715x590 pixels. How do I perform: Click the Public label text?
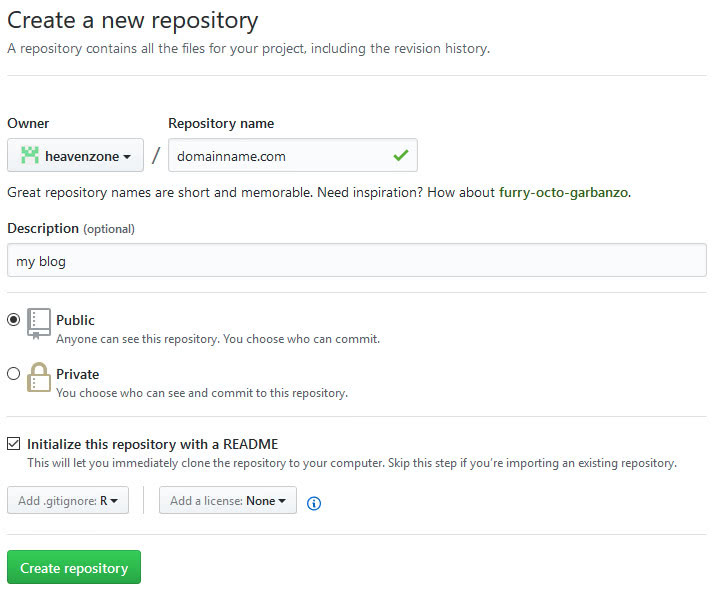75,320
